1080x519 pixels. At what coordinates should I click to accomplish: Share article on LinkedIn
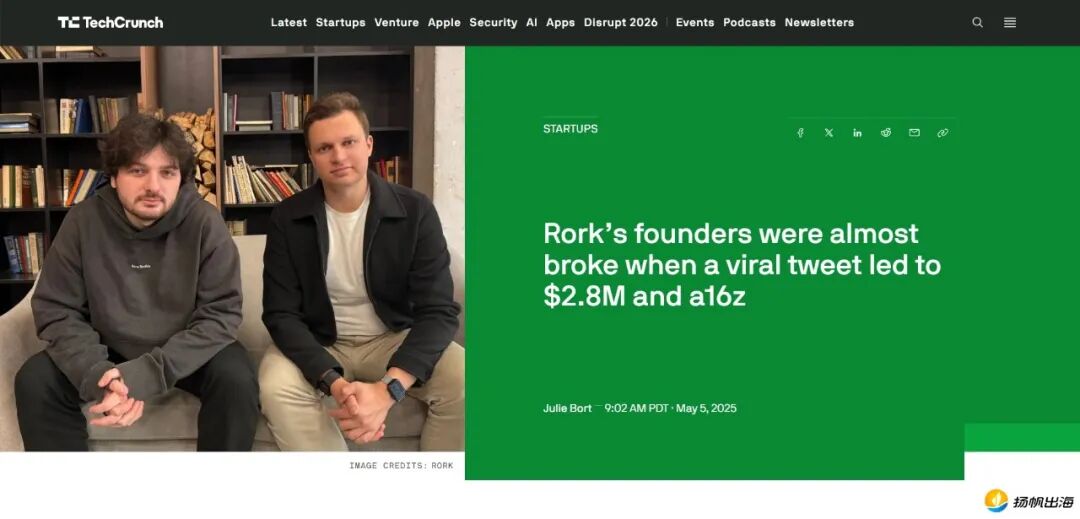pos(857,133)
